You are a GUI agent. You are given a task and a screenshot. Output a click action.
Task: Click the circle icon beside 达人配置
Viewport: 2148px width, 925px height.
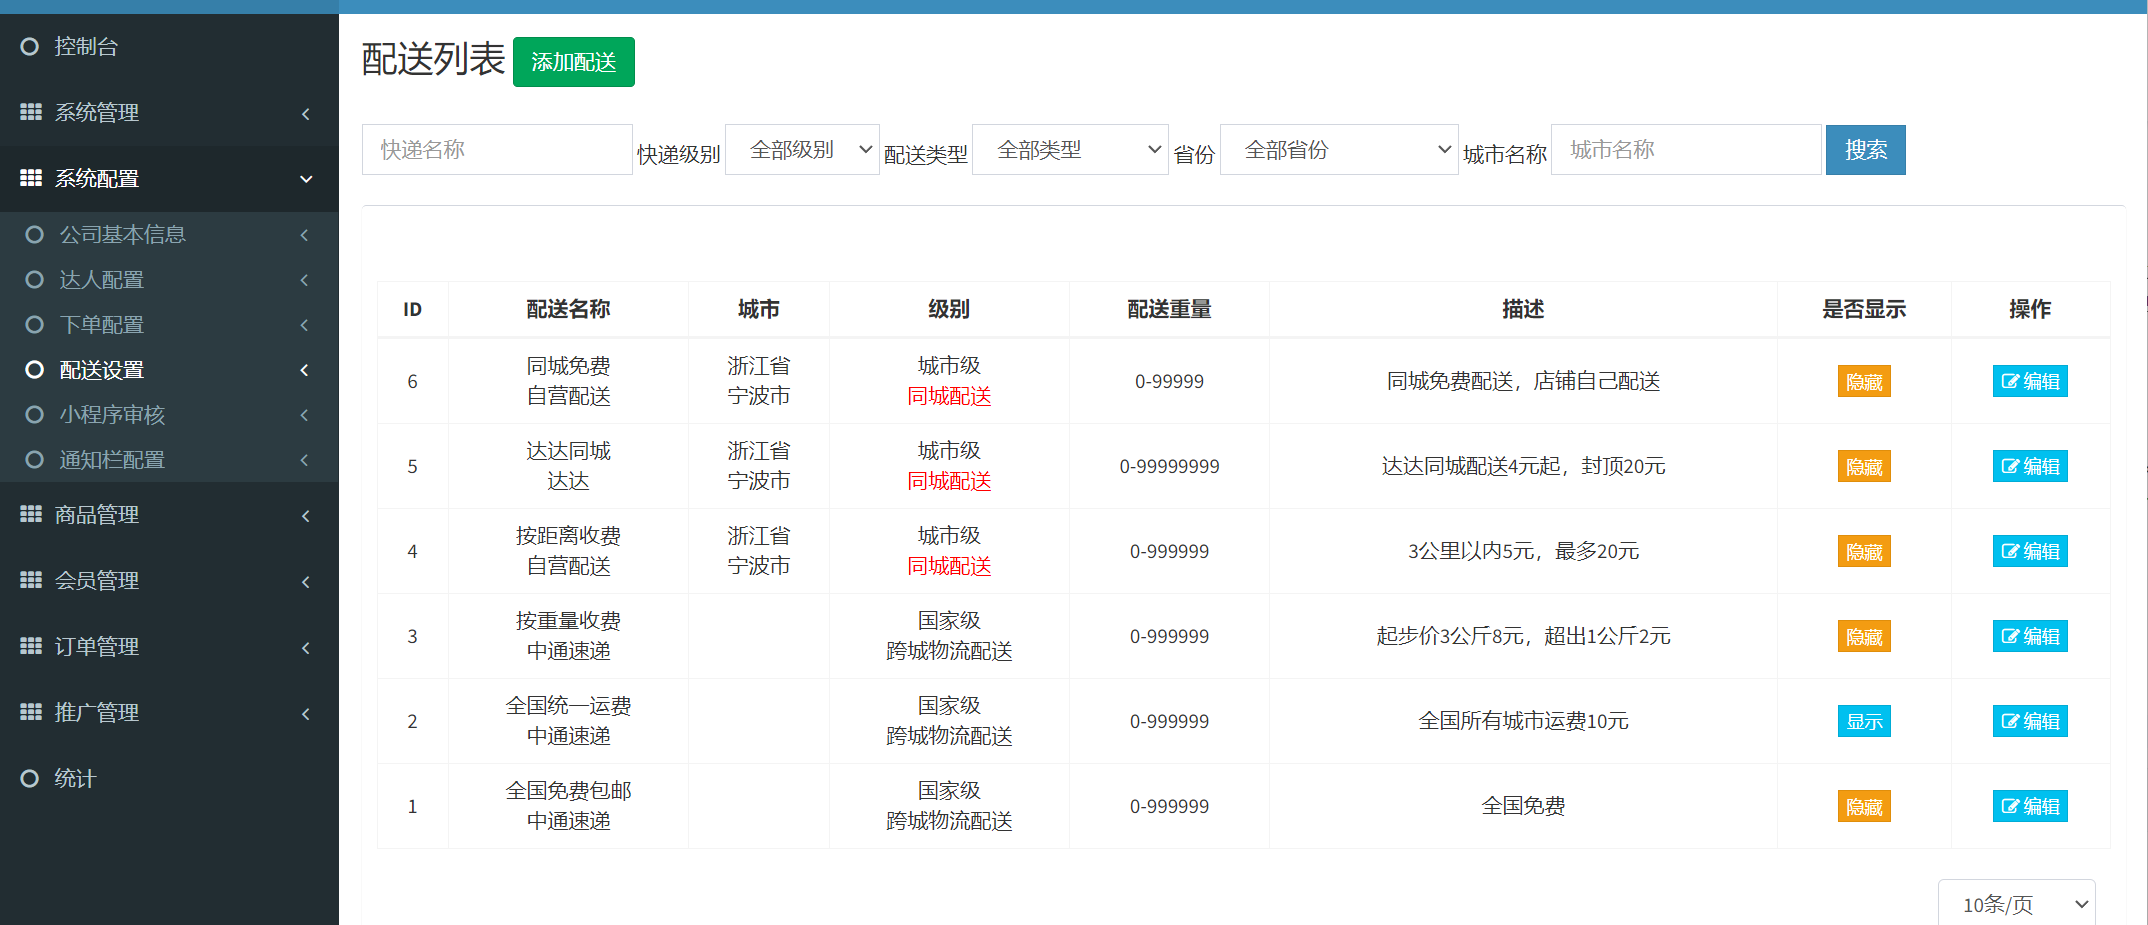tap(35, 280)
